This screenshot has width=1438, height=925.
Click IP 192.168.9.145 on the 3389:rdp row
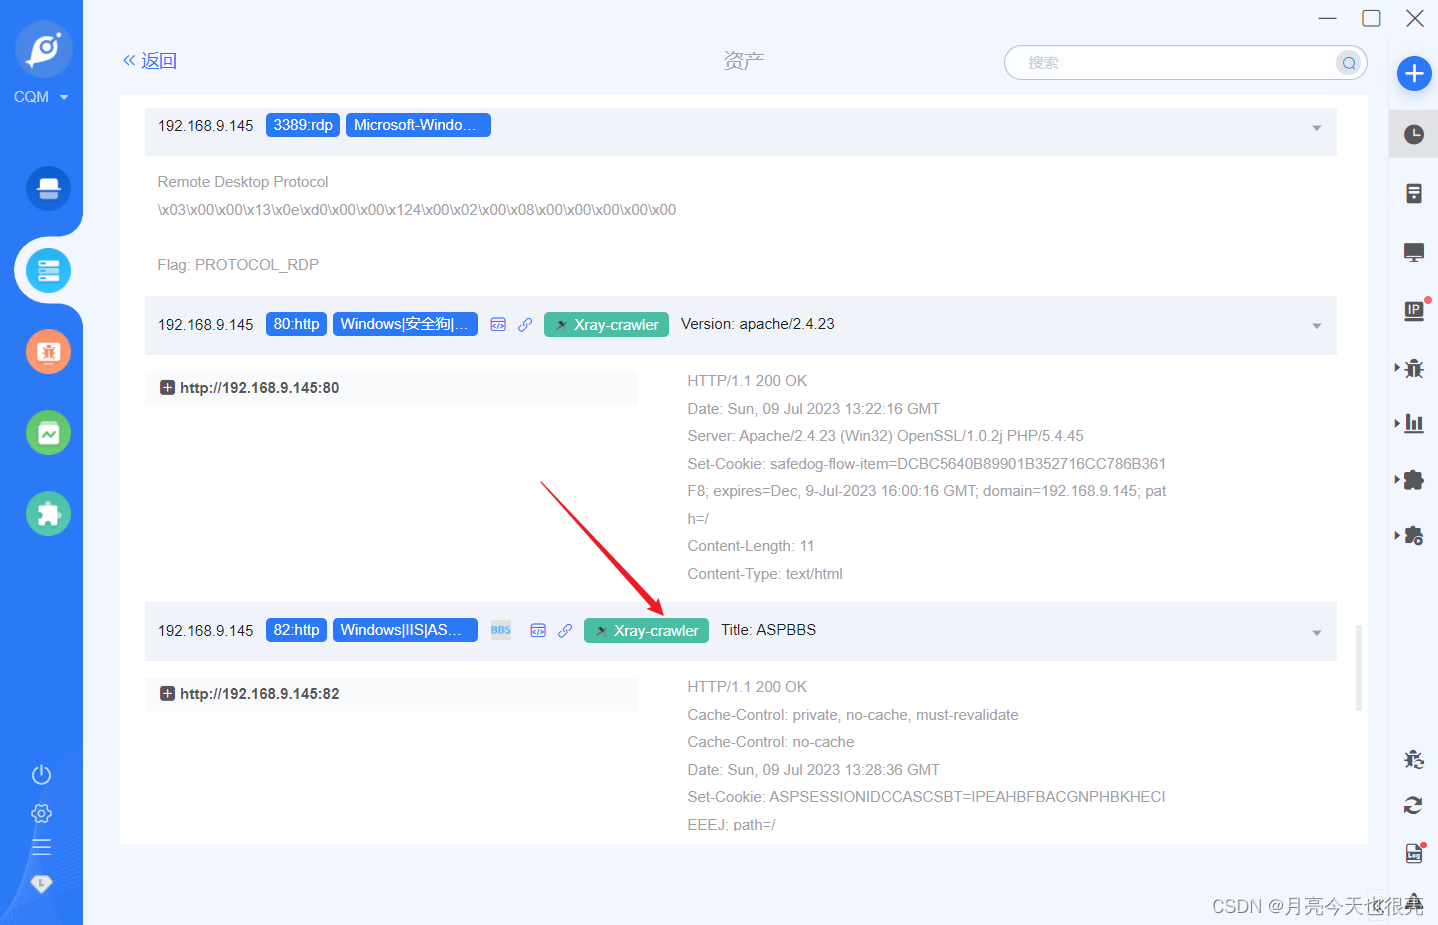206,126
